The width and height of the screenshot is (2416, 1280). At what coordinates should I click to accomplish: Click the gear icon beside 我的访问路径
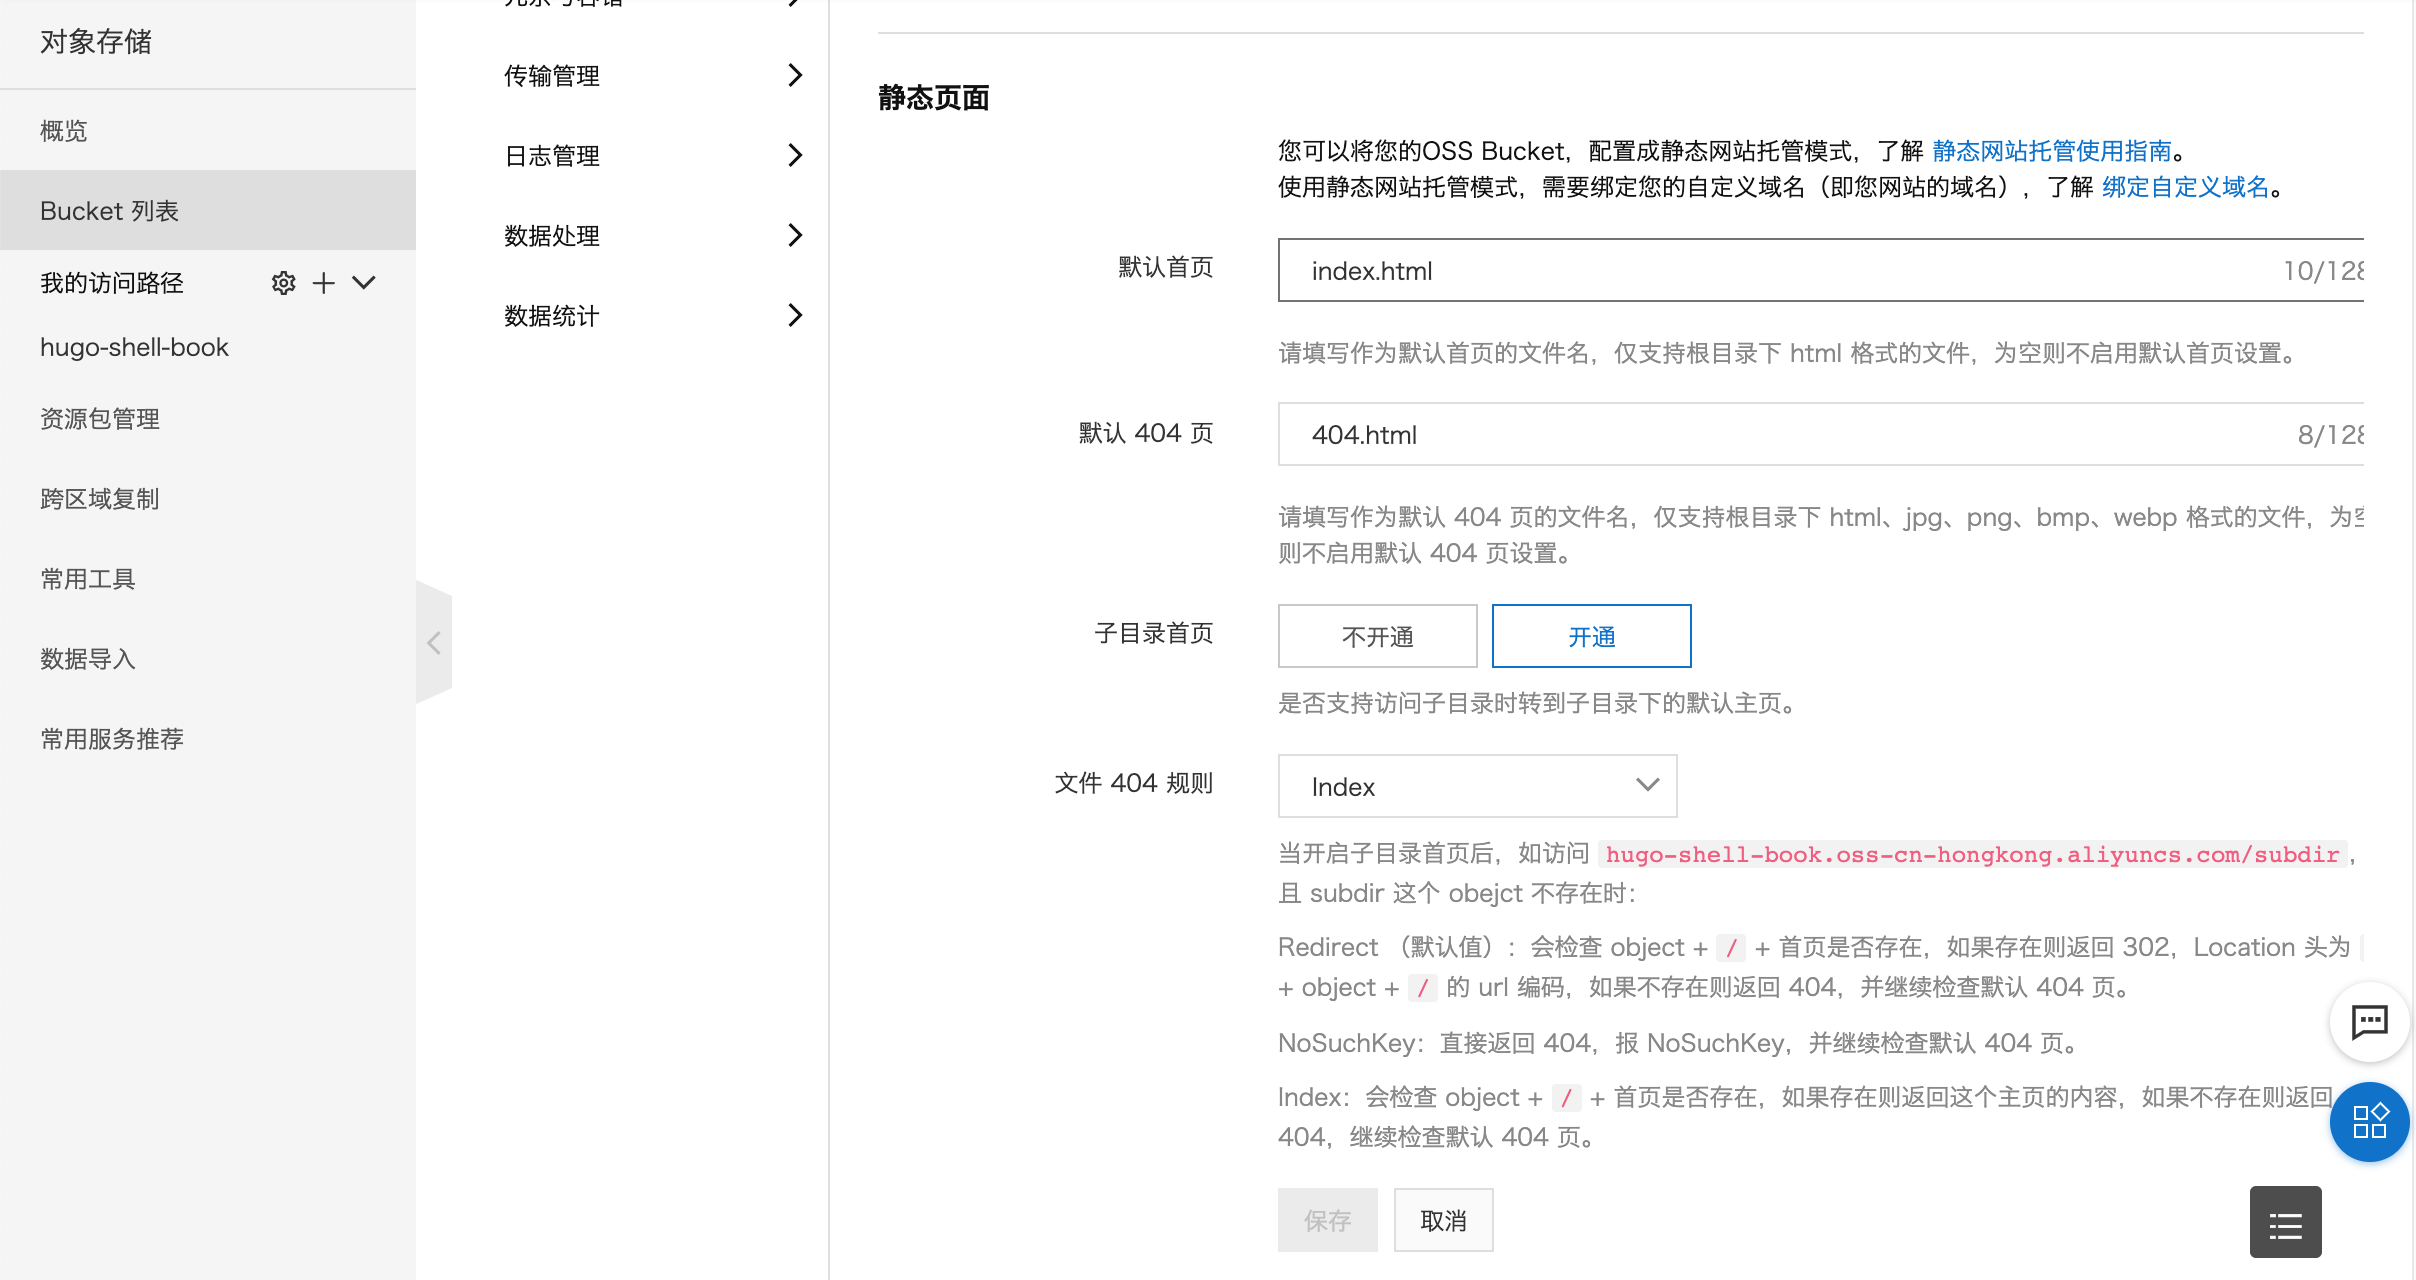click(283, 283)
